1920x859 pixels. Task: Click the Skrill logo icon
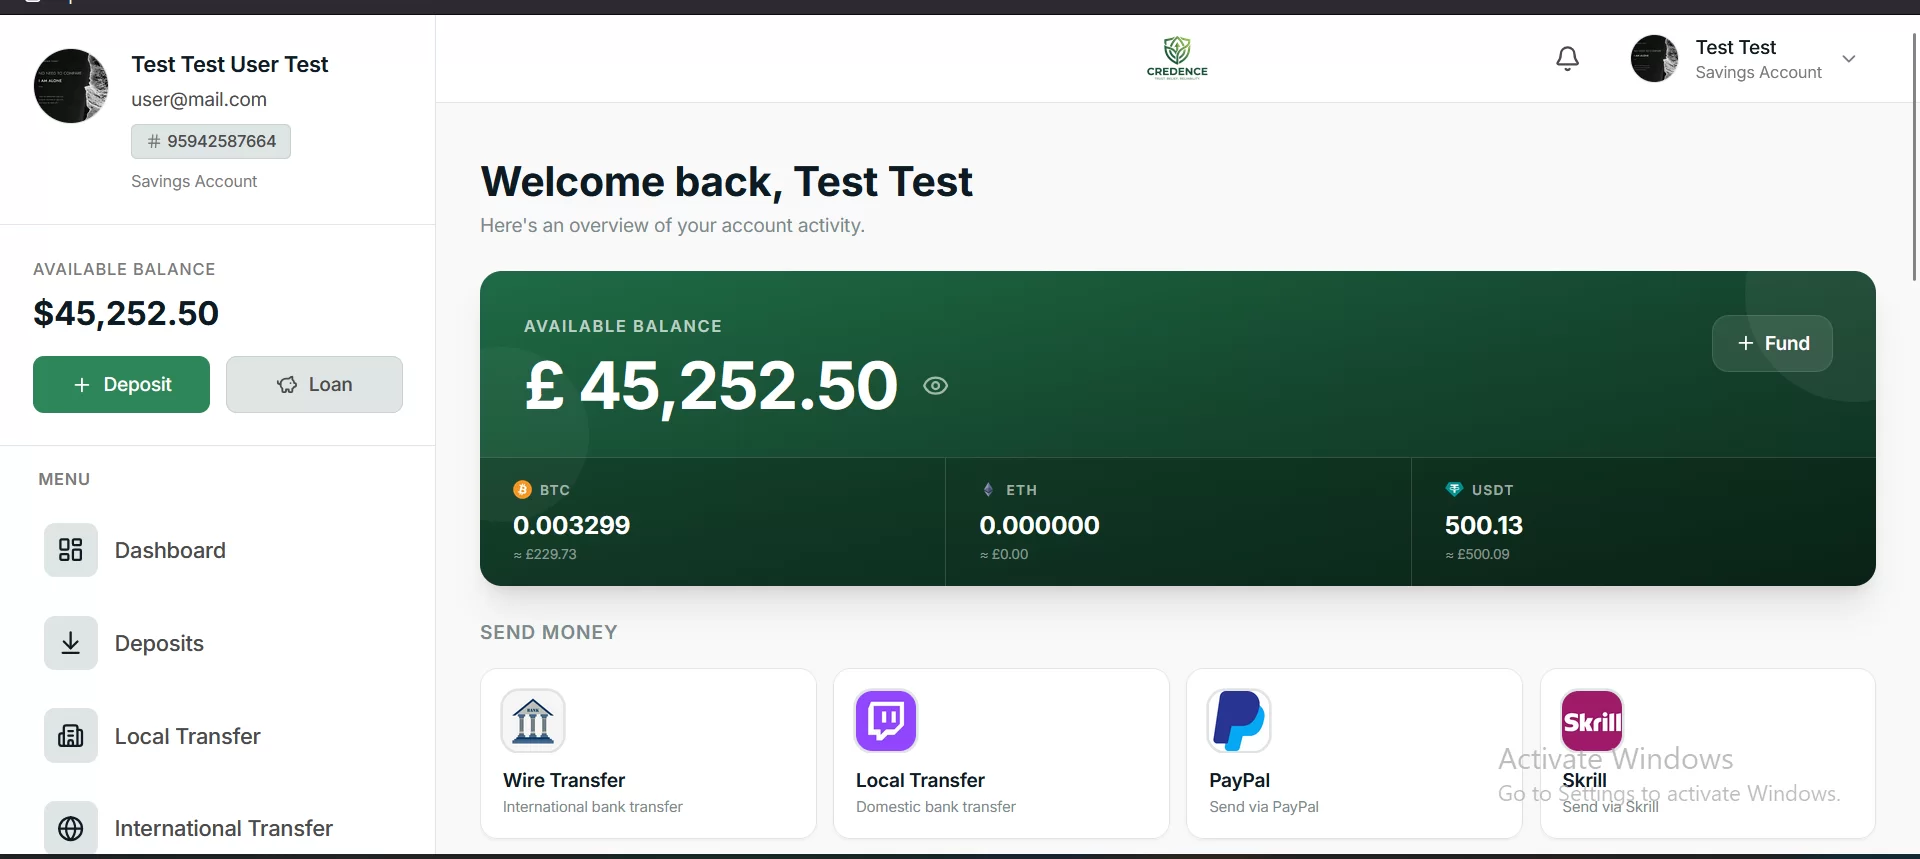pos(1592,720)
